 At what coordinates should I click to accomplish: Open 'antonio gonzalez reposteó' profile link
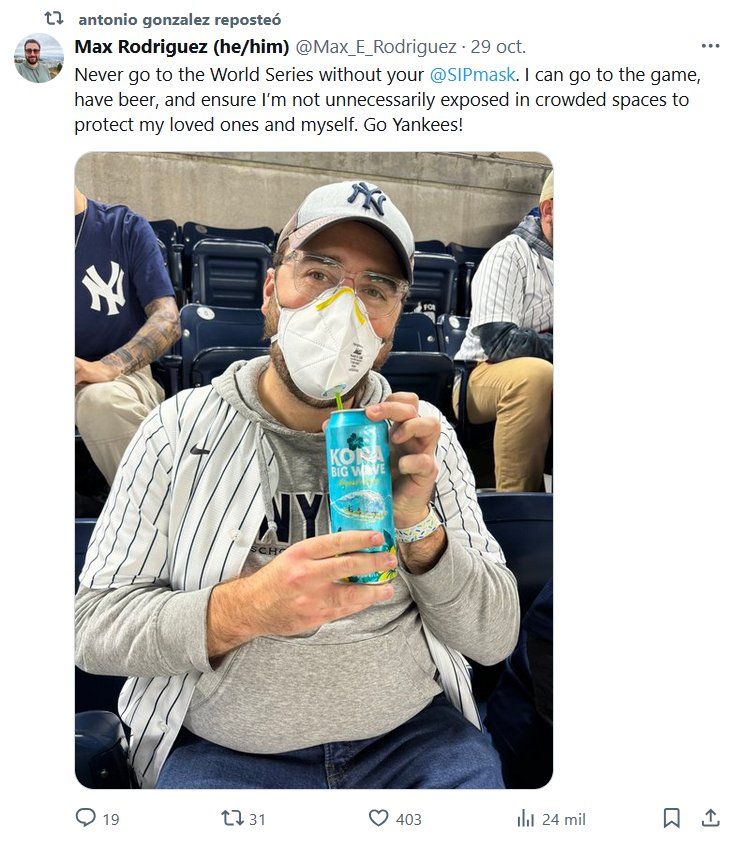179,20
